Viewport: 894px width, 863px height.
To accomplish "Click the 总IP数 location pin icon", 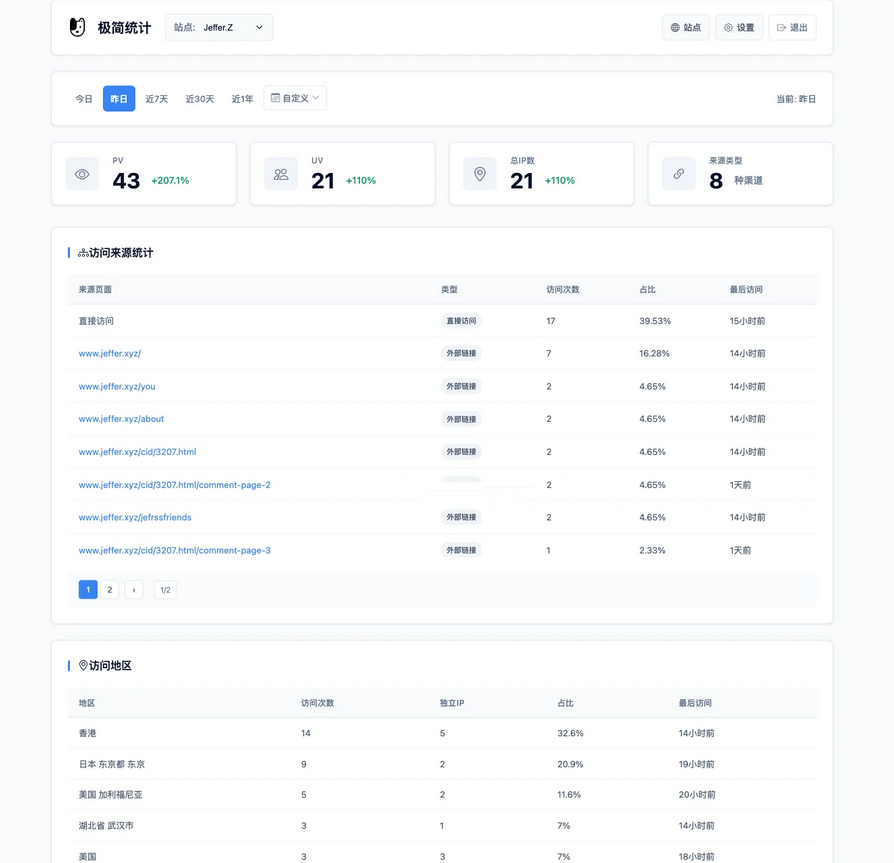I will (x=480, y=174).
